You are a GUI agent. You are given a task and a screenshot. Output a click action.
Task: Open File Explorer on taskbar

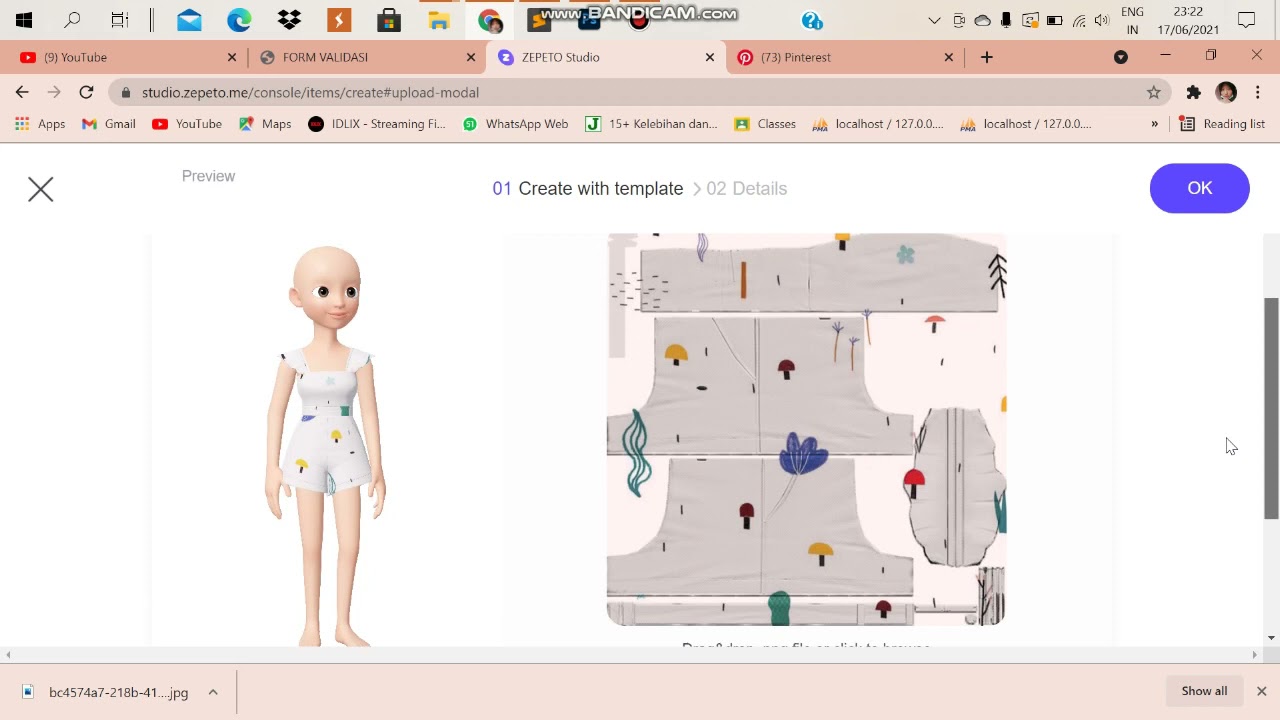pyautogui.click(x=439, y=20)
